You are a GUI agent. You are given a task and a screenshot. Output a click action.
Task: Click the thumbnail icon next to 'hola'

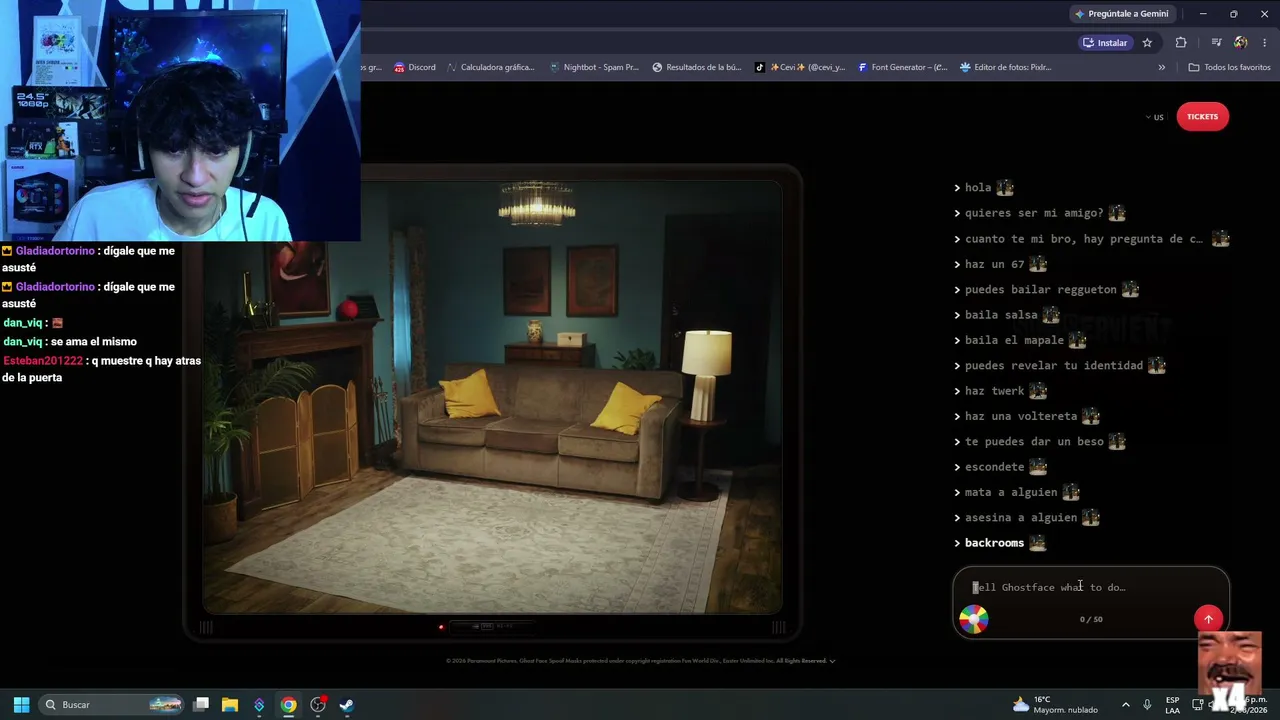click(x=1005, y=187)
